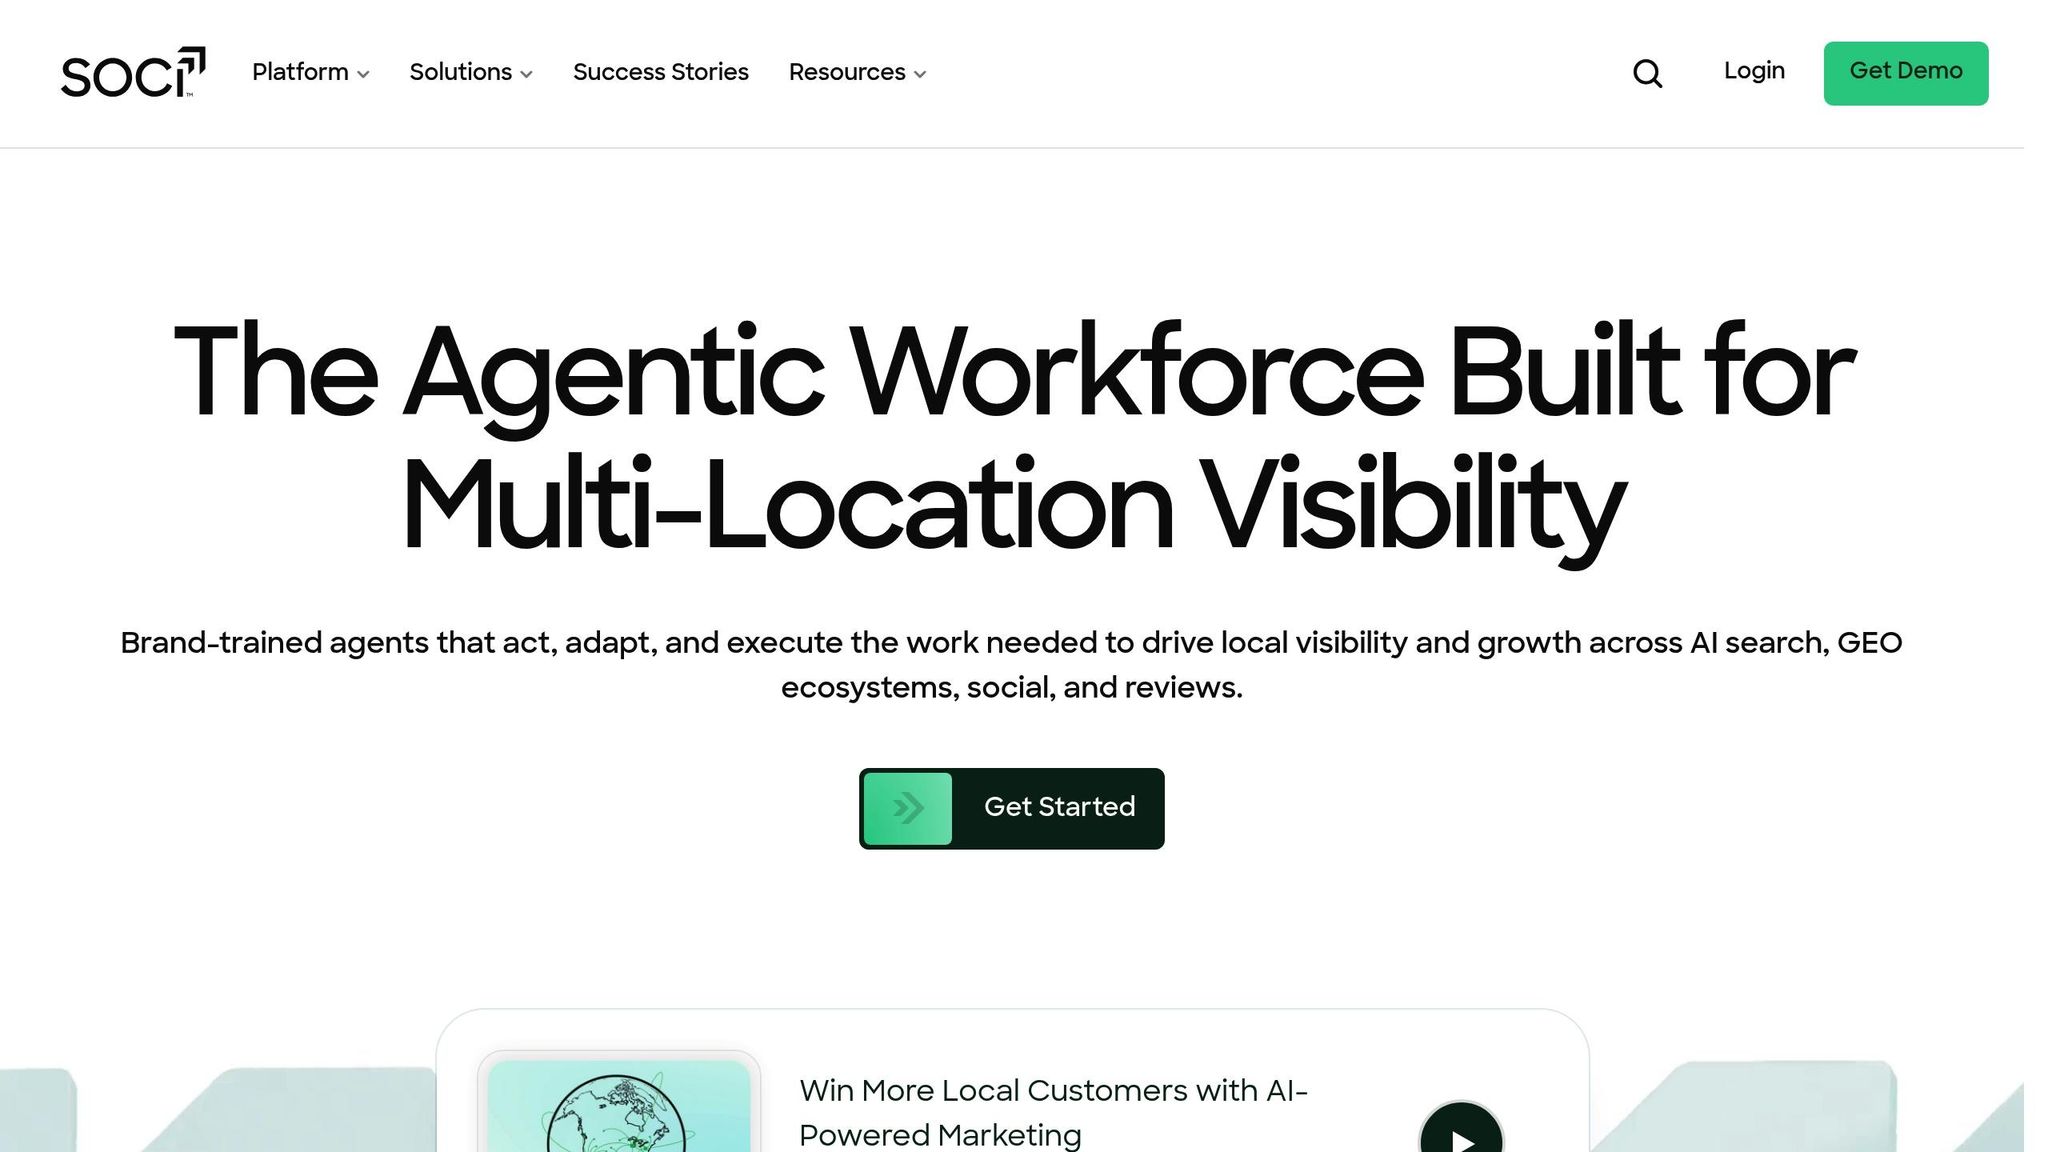Click the Login link
Viewport: 2048px width, 1152px height.
[x=1754, y=71]
